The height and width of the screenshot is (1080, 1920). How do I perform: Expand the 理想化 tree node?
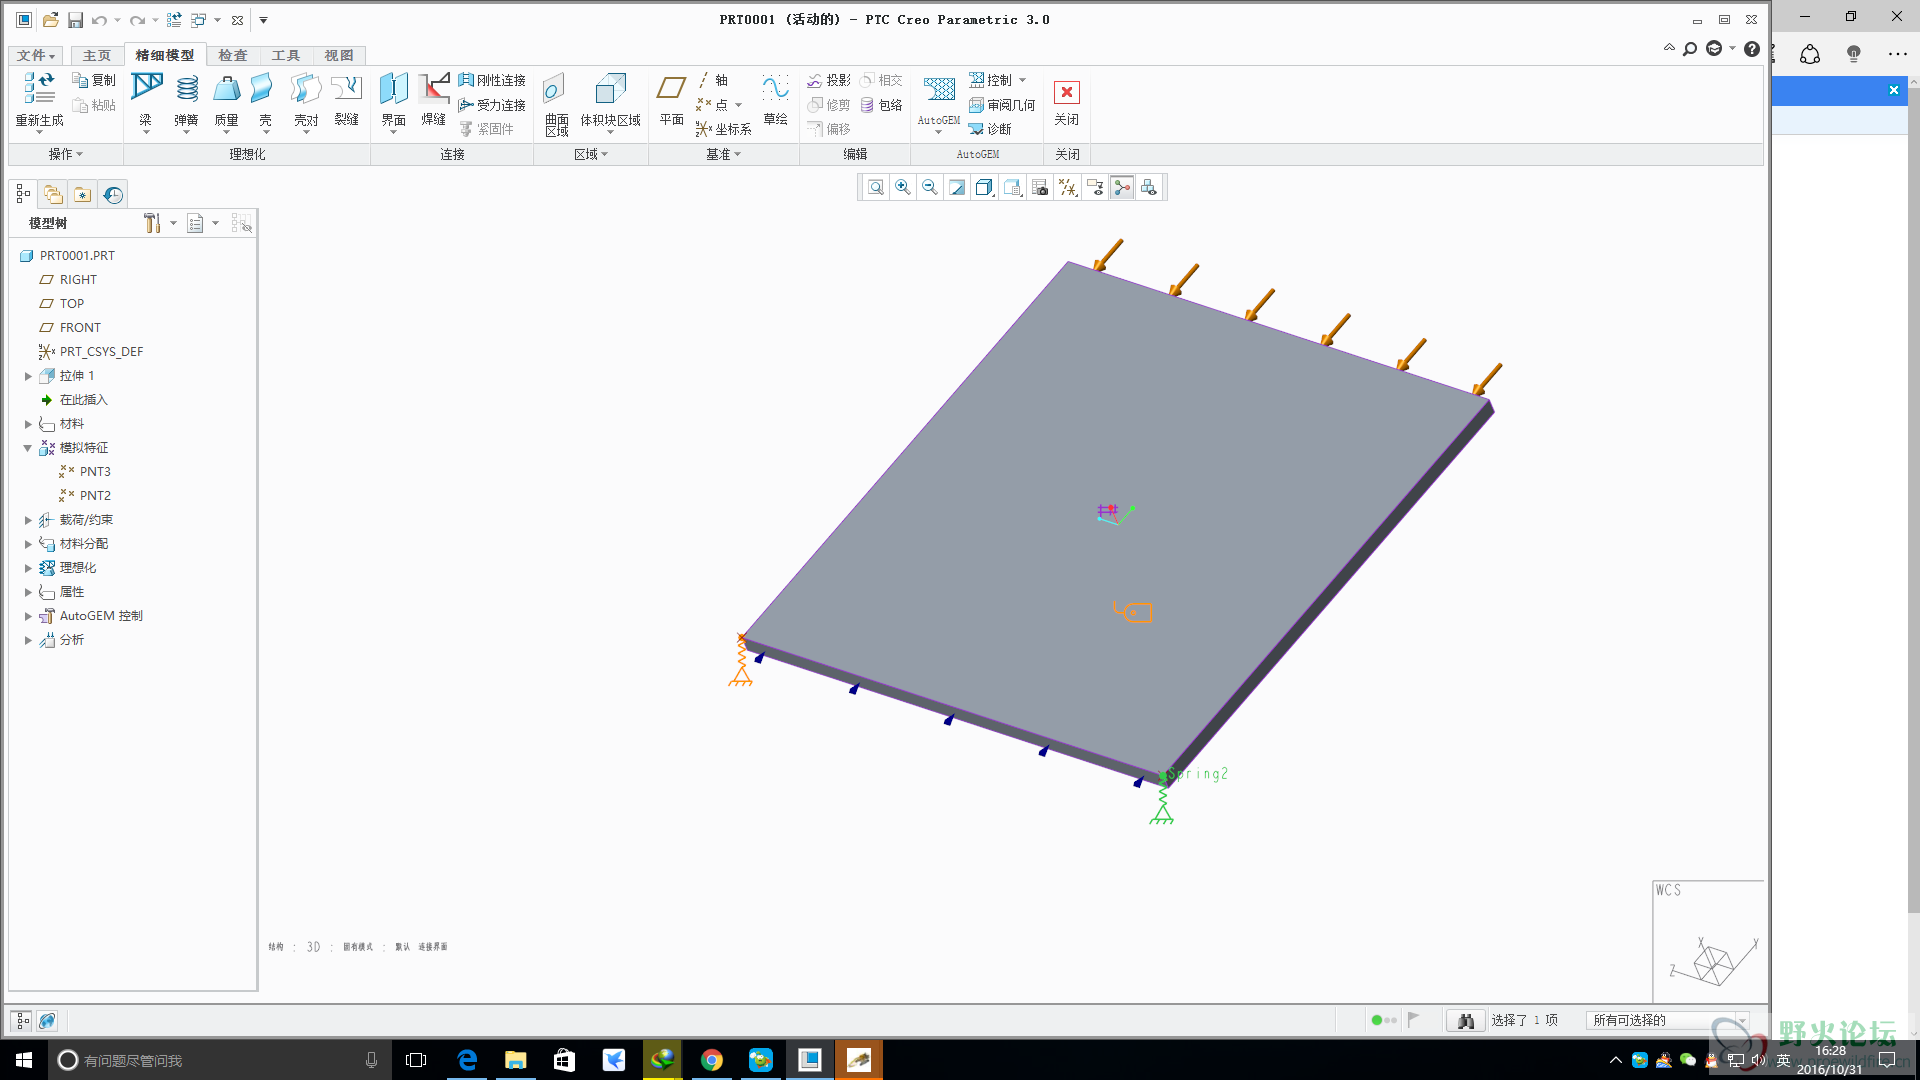point(28,568)
